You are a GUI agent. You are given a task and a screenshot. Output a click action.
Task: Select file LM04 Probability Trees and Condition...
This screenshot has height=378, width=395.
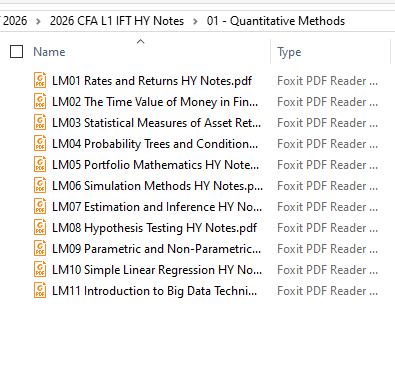(155, 144)
